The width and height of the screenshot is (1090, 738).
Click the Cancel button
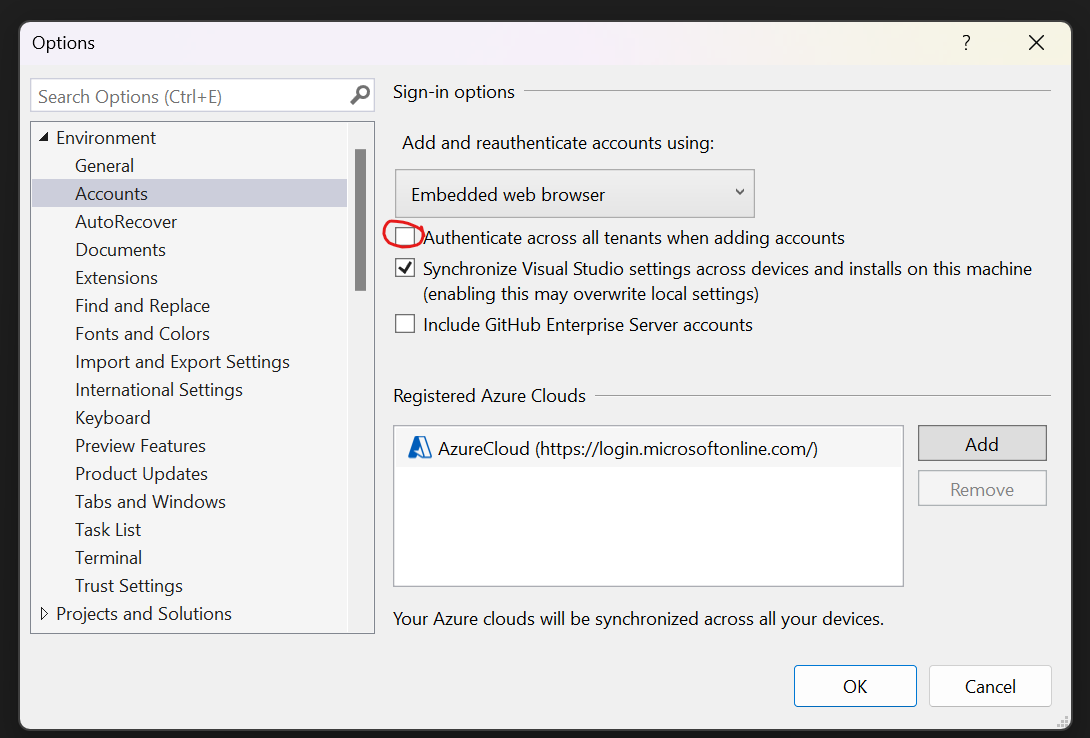pos(990,687)
